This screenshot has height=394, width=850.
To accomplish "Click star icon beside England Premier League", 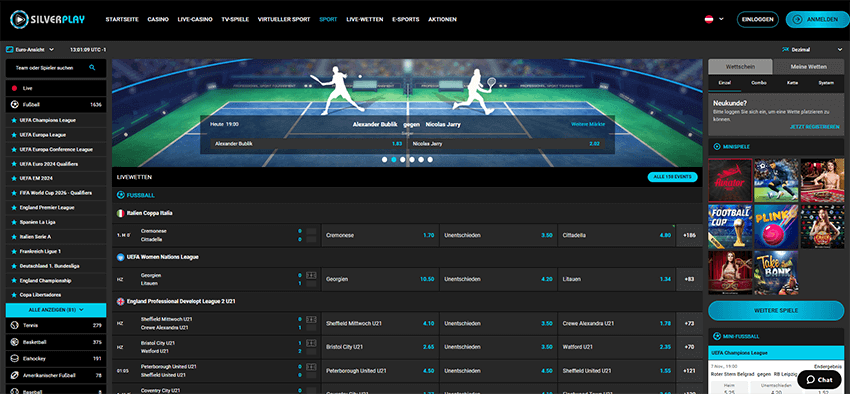I will 14,208.
